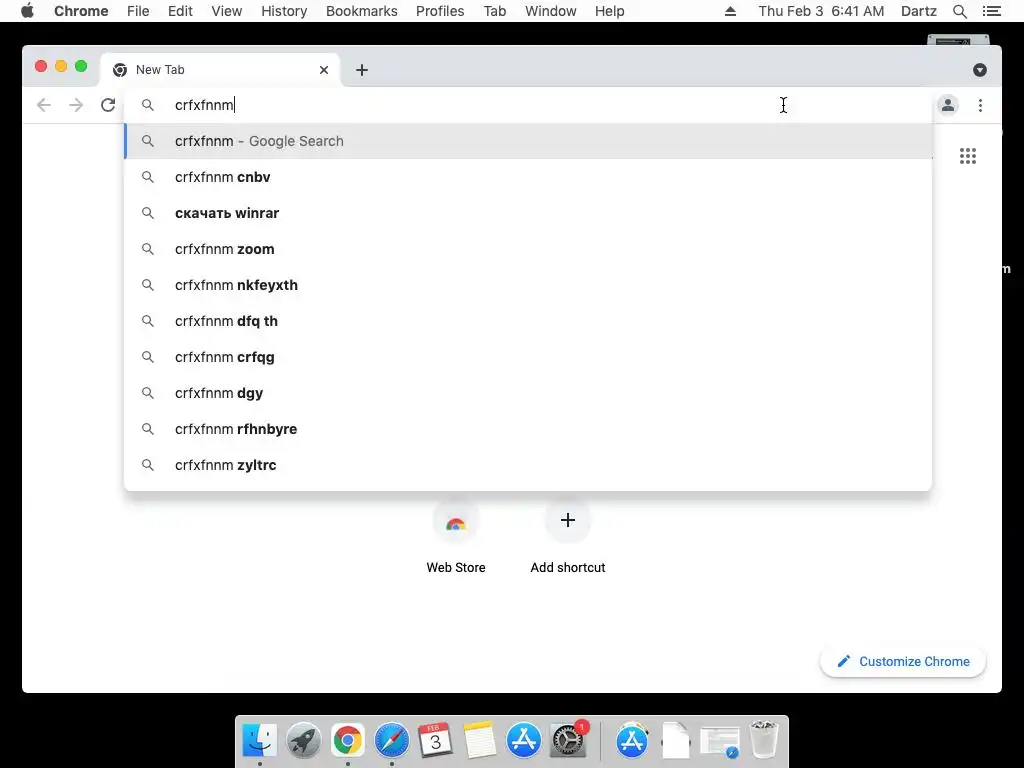Open Finder from the Dock
Screen dimensions: 1024x768
pyautogui.click(x=260, y=741)
